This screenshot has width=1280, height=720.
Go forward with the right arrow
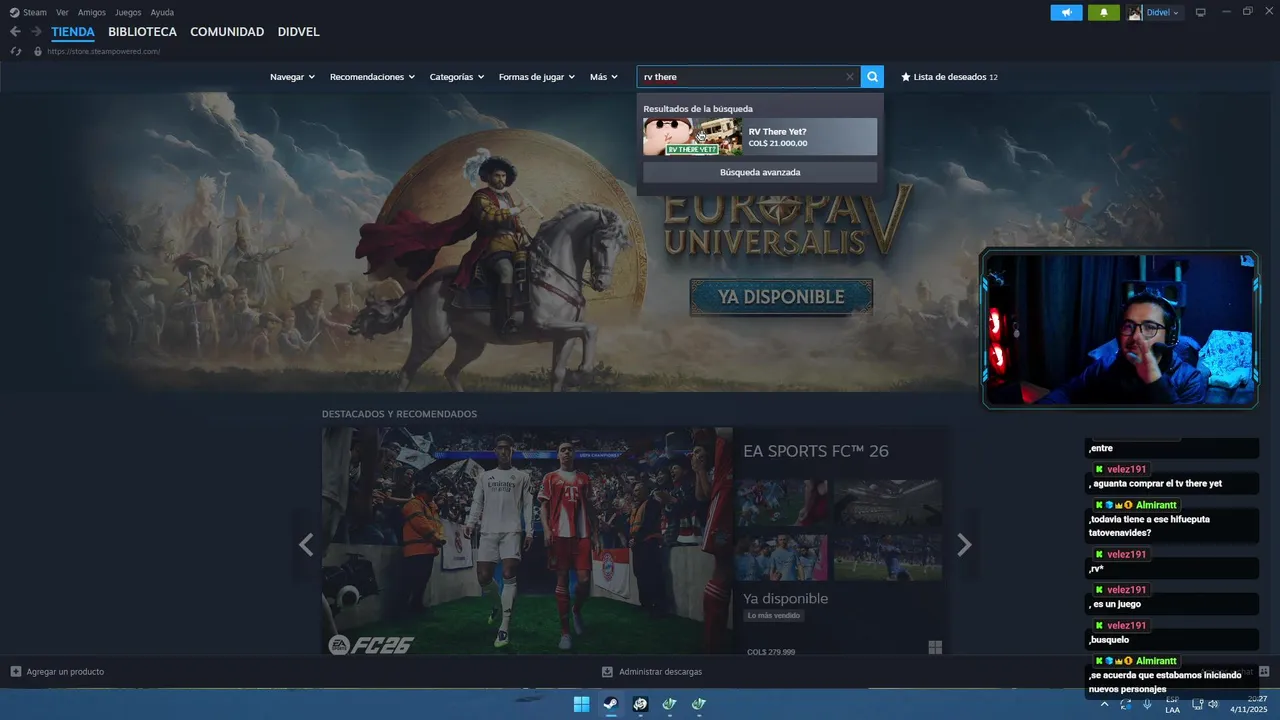pyautogui.click(x=36, y=32)
